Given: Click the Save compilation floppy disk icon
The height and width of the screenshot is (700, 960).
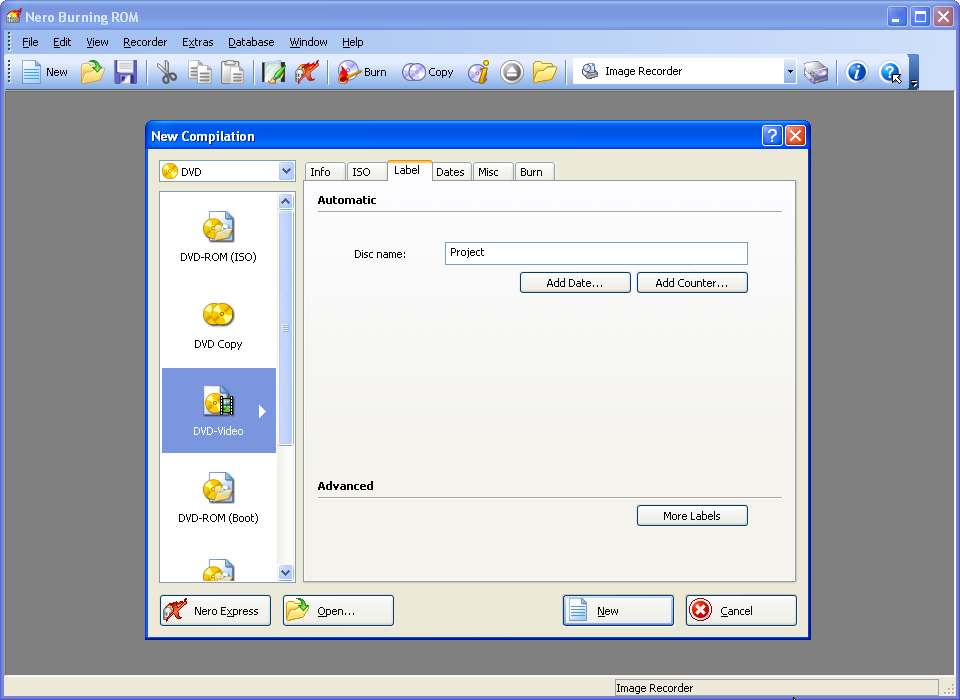Looking at the screenshot, I should pyautogui.click(x=125, y=72).
